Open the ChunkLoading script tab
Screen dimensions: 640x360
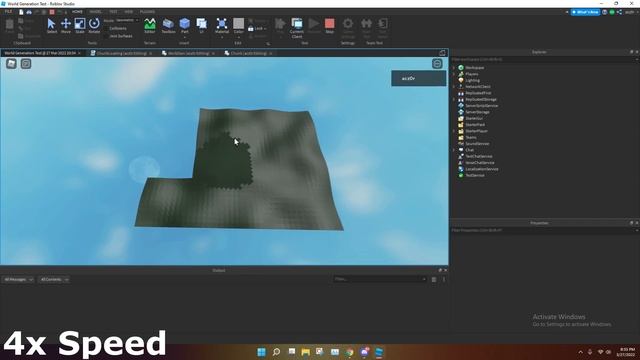point(121,53)
